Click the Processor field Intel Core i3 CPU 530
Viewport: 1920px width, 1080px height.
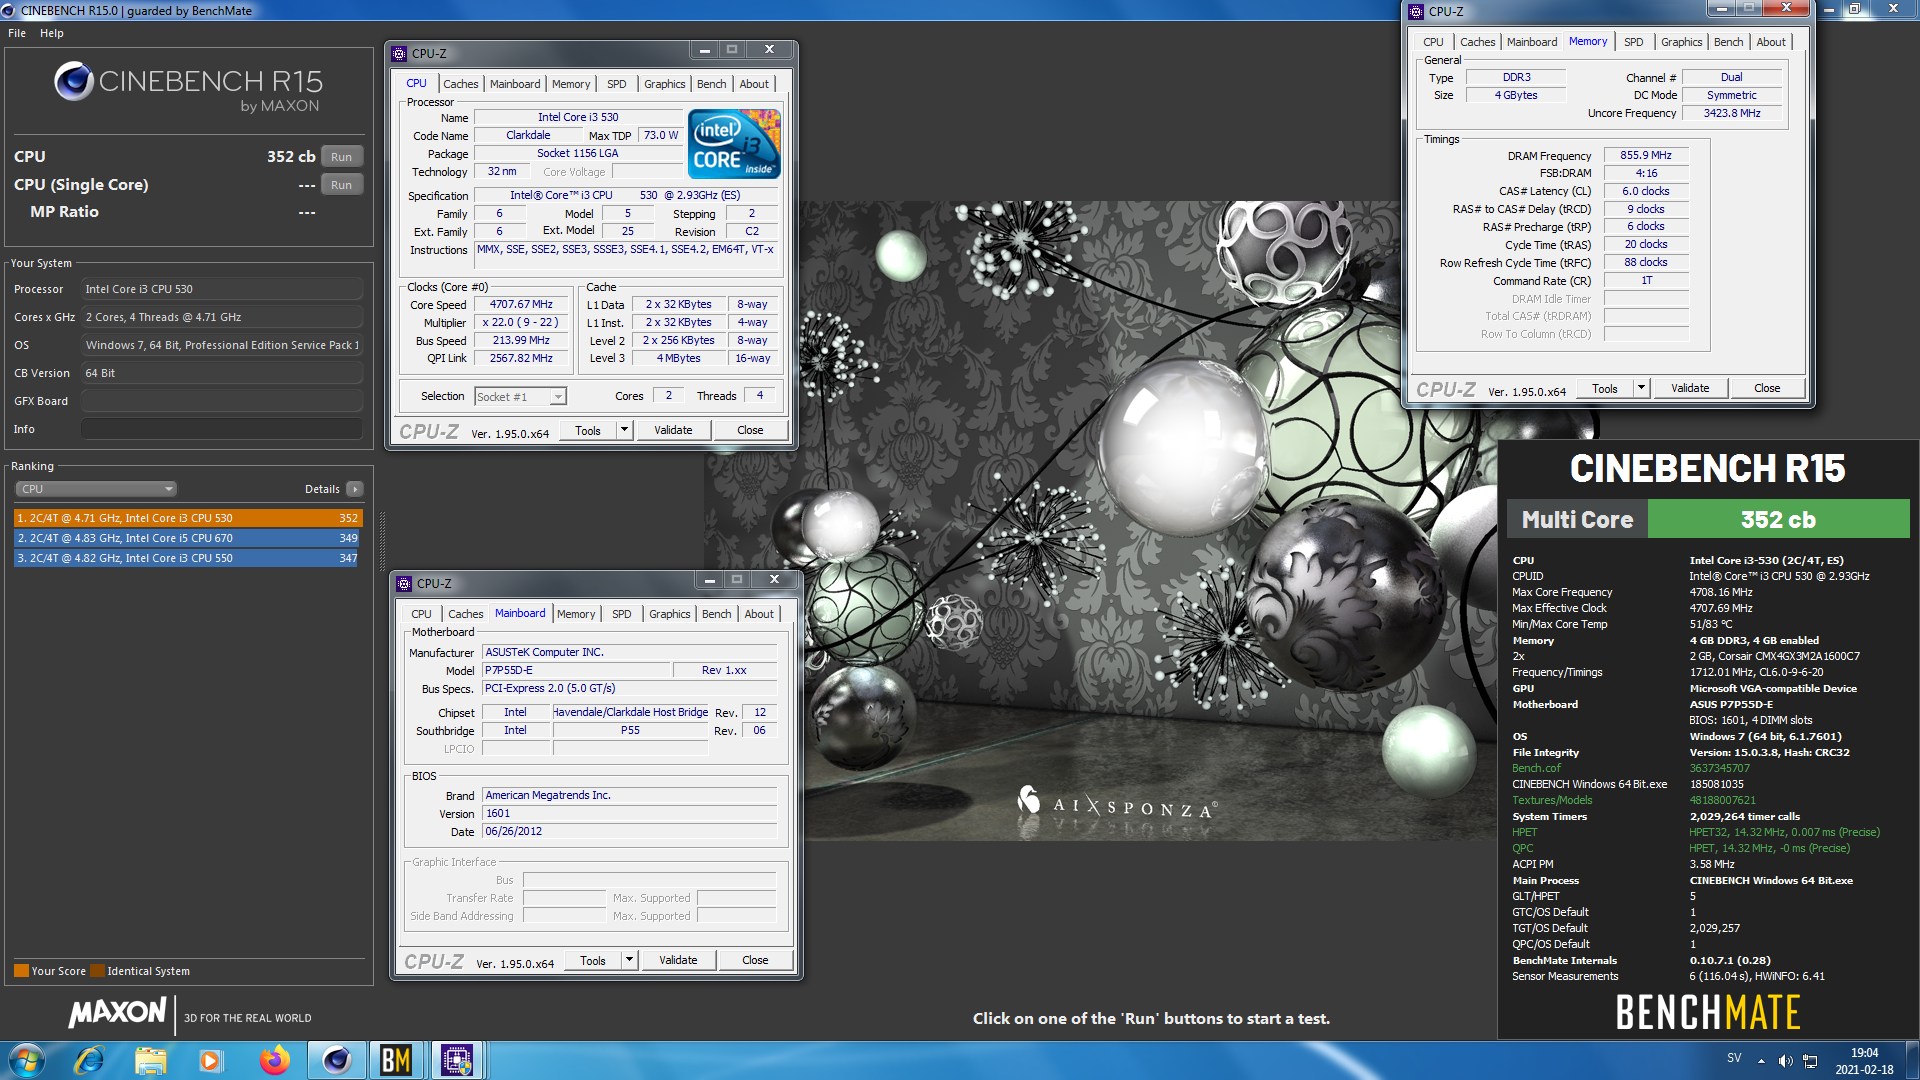(x=221, y=289)
